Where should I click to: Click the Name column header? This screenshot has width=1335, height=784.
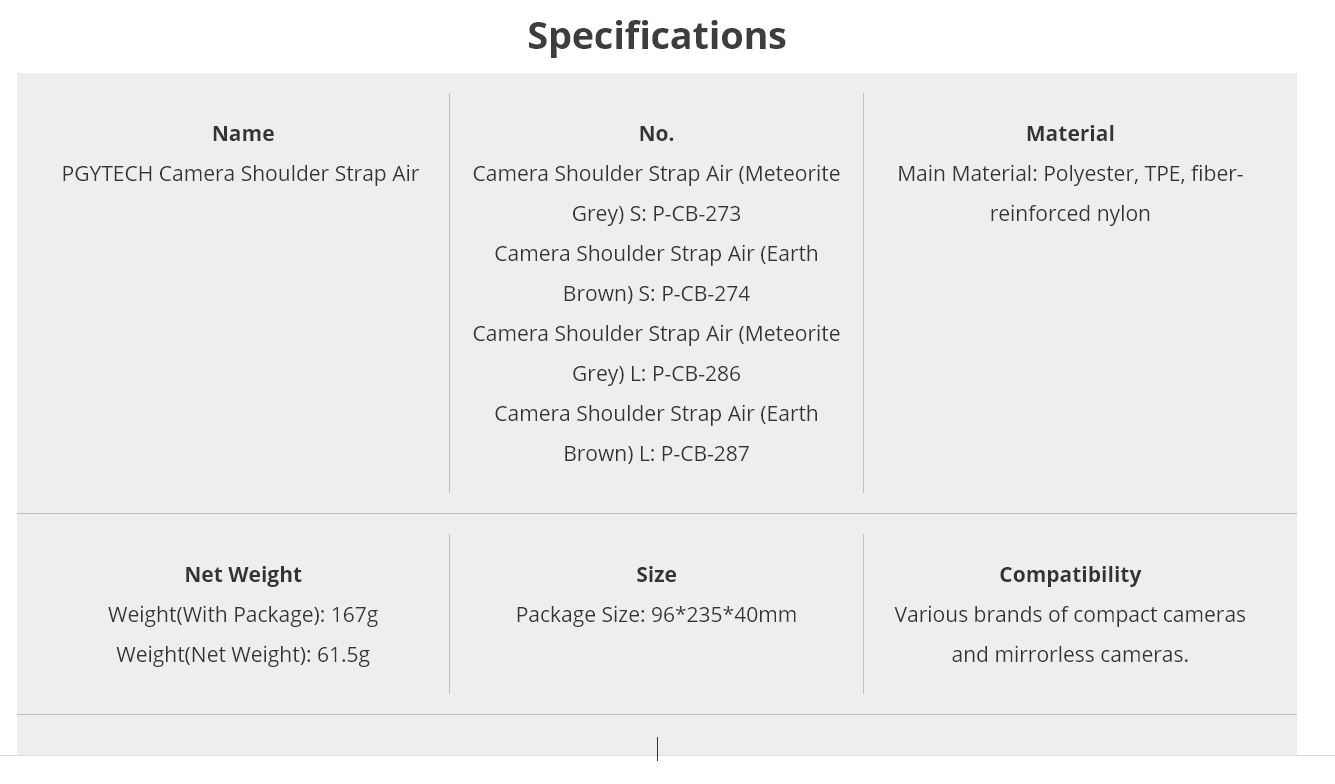tap(243, 133)
